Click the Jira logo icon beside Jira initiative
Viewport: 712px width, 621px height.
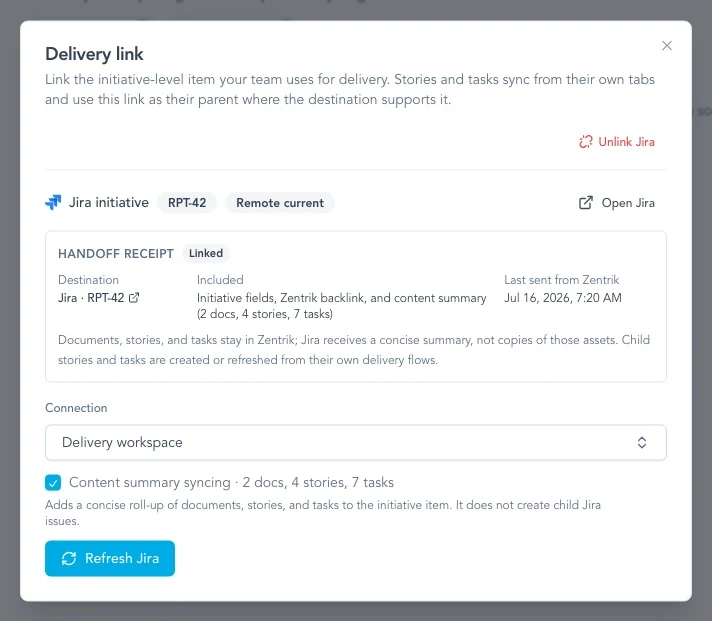pyautogui.click(x=53, y=202)
